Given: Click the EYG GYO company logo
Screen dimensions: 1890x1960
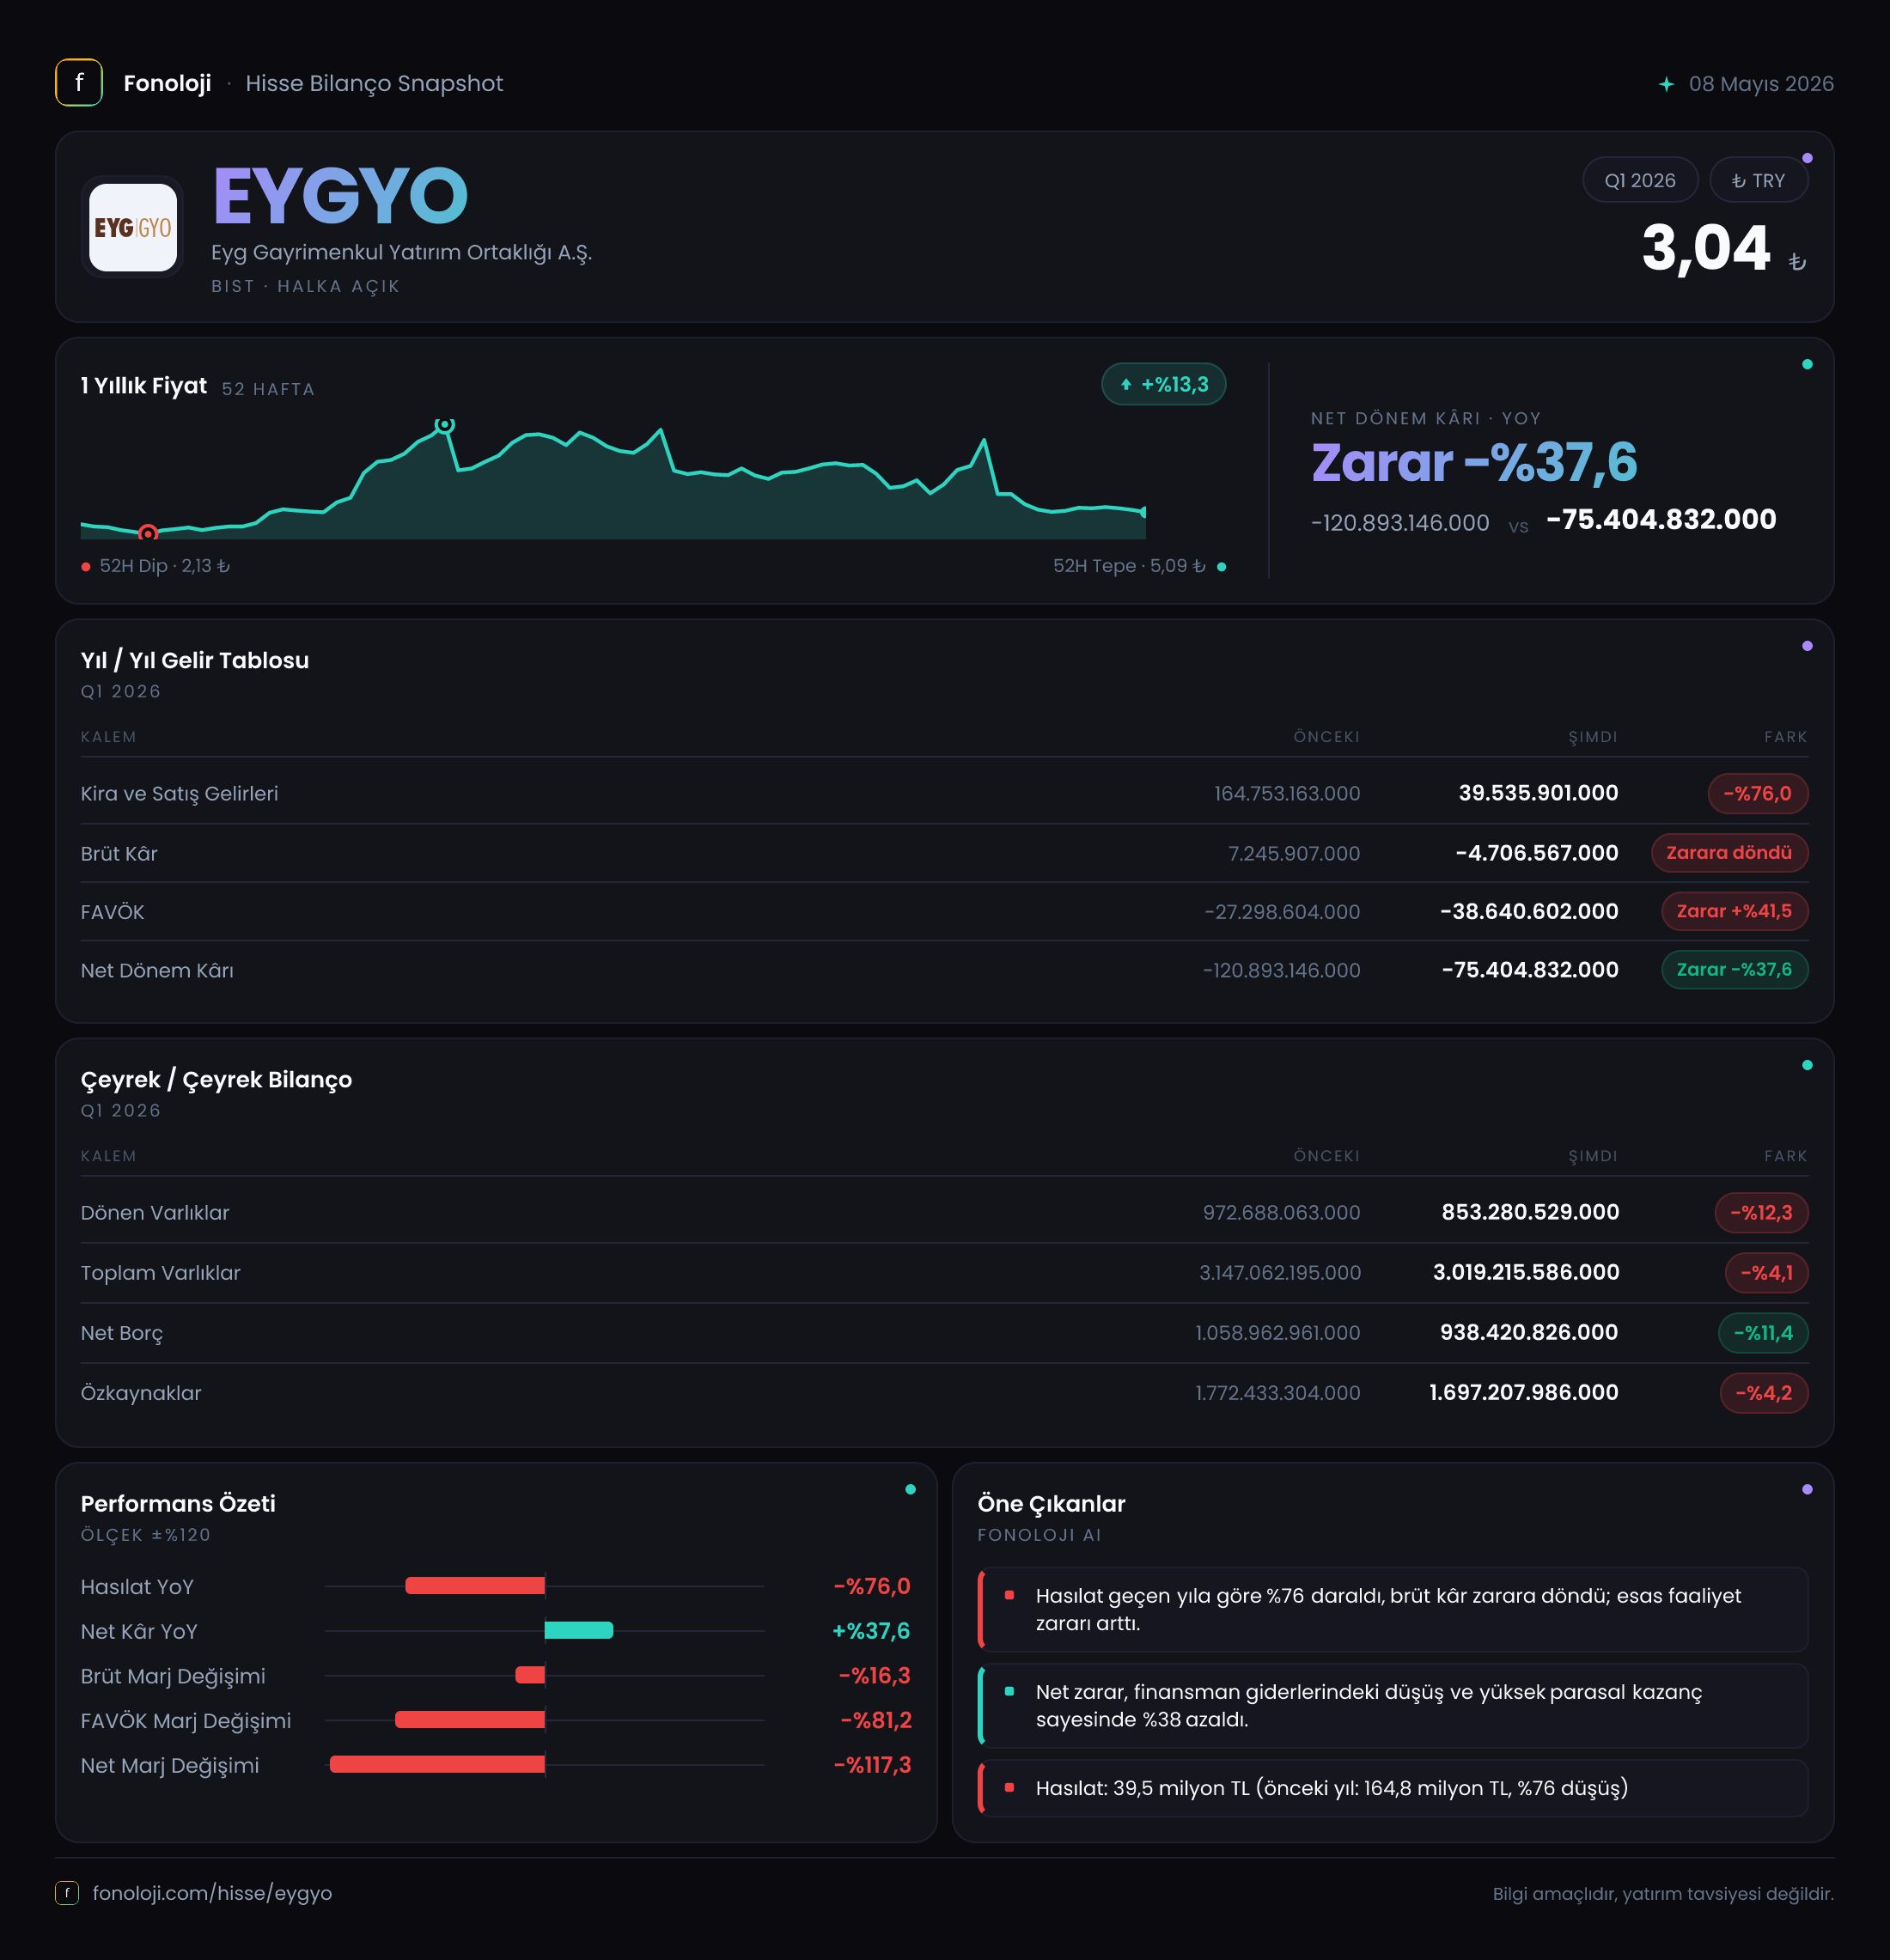Looking at the screenshot, I should click(133, 227).
